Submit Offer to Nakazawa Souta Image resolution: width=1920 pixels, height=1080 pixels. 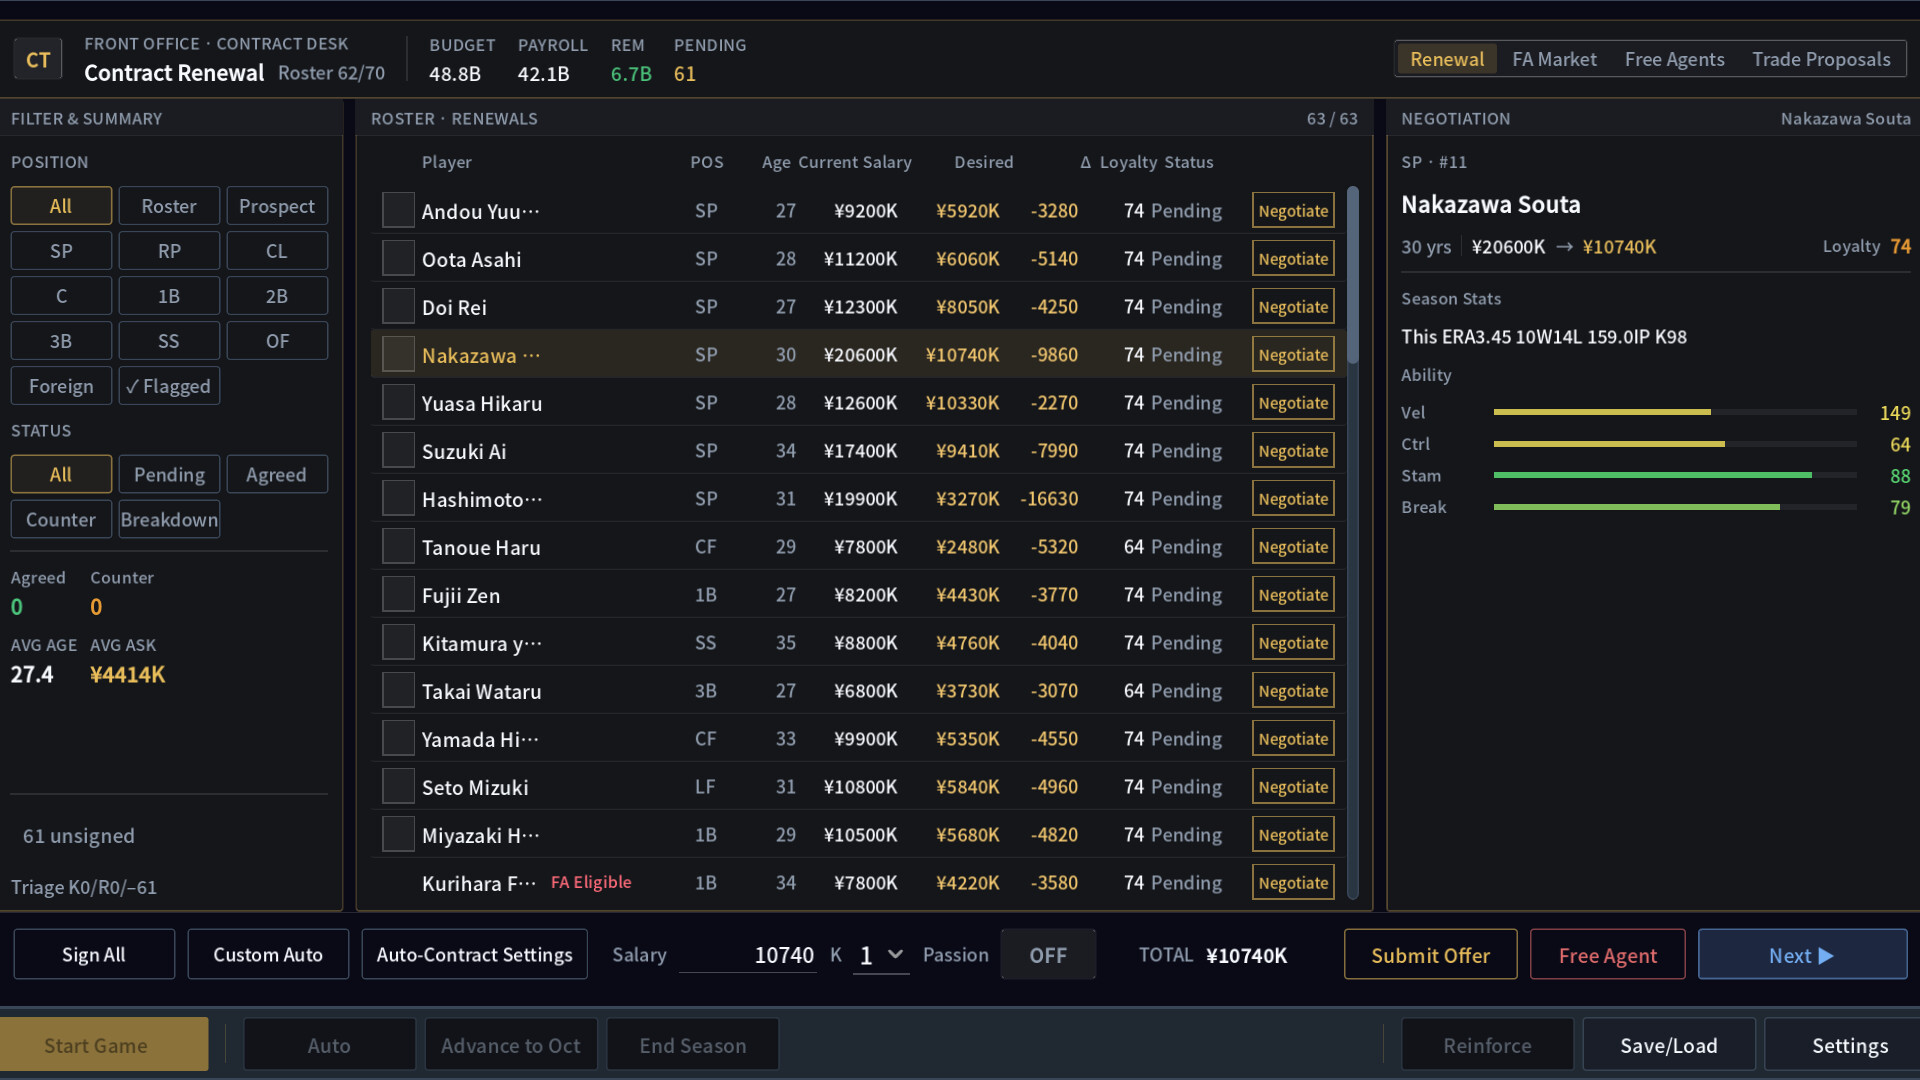1430,955
